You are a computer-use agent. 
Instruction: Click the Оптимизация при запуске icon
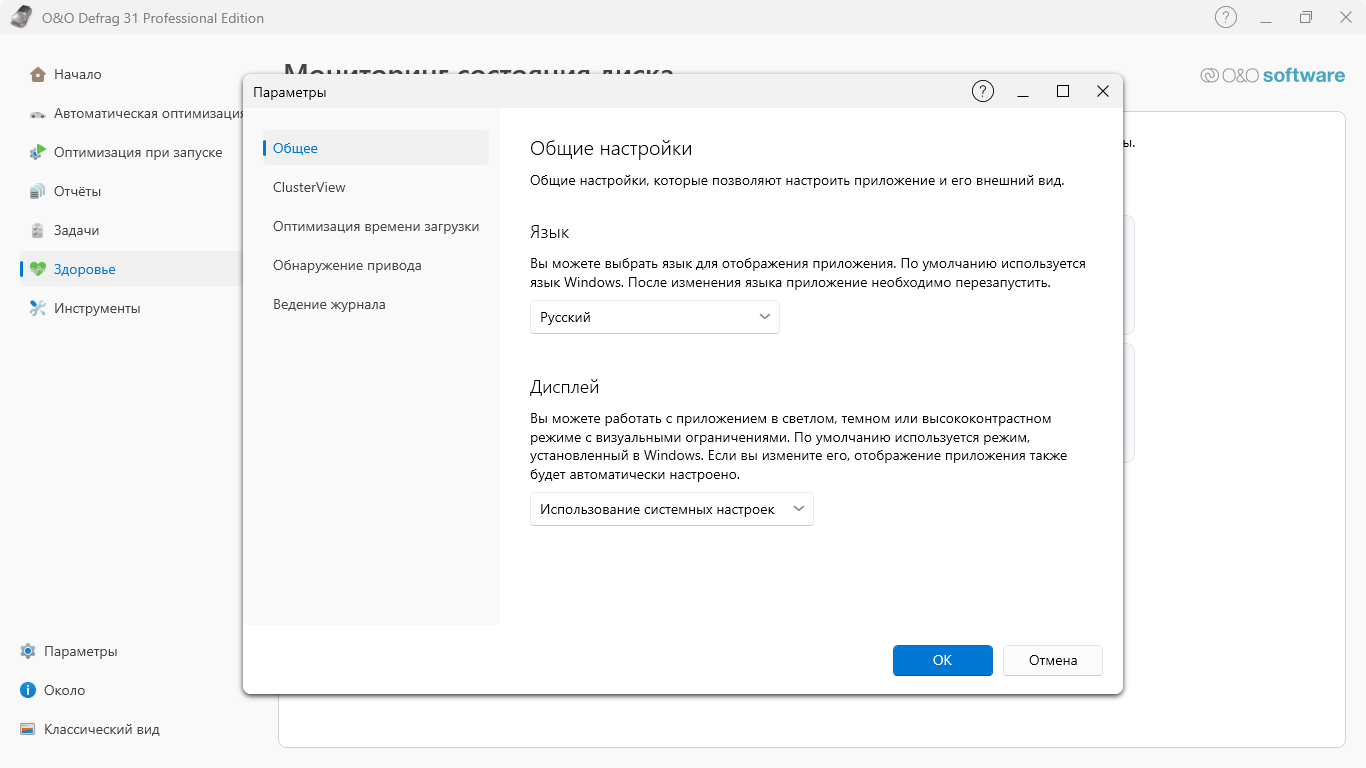pyautogui.click(x=38, y=152)
